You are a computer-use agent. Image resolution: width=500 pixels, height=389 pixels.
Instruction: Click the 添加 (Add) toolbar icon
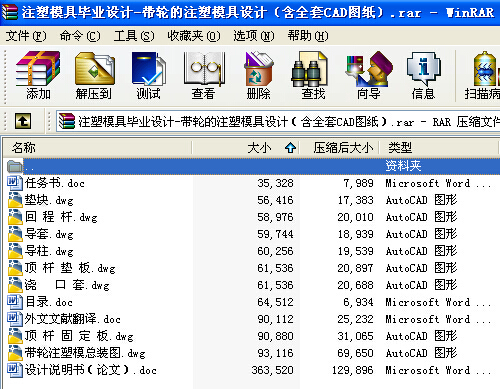click(x=38, y=69)
